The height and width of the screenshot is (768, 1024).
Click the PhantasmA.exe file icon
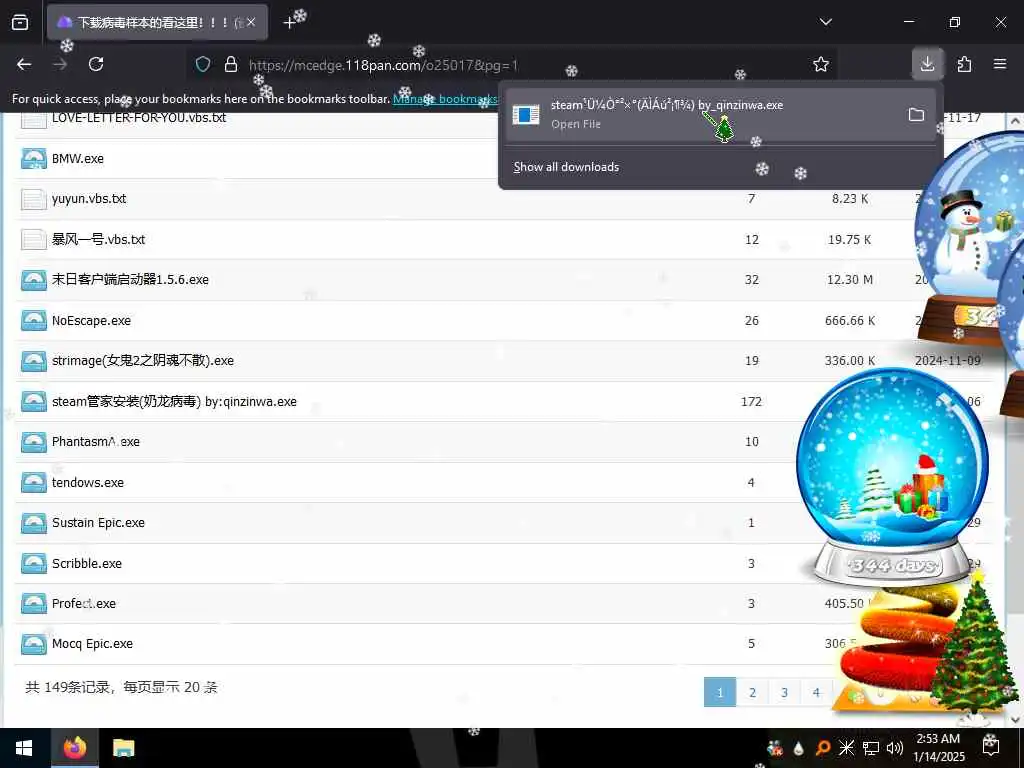click(x=33, y=442)
